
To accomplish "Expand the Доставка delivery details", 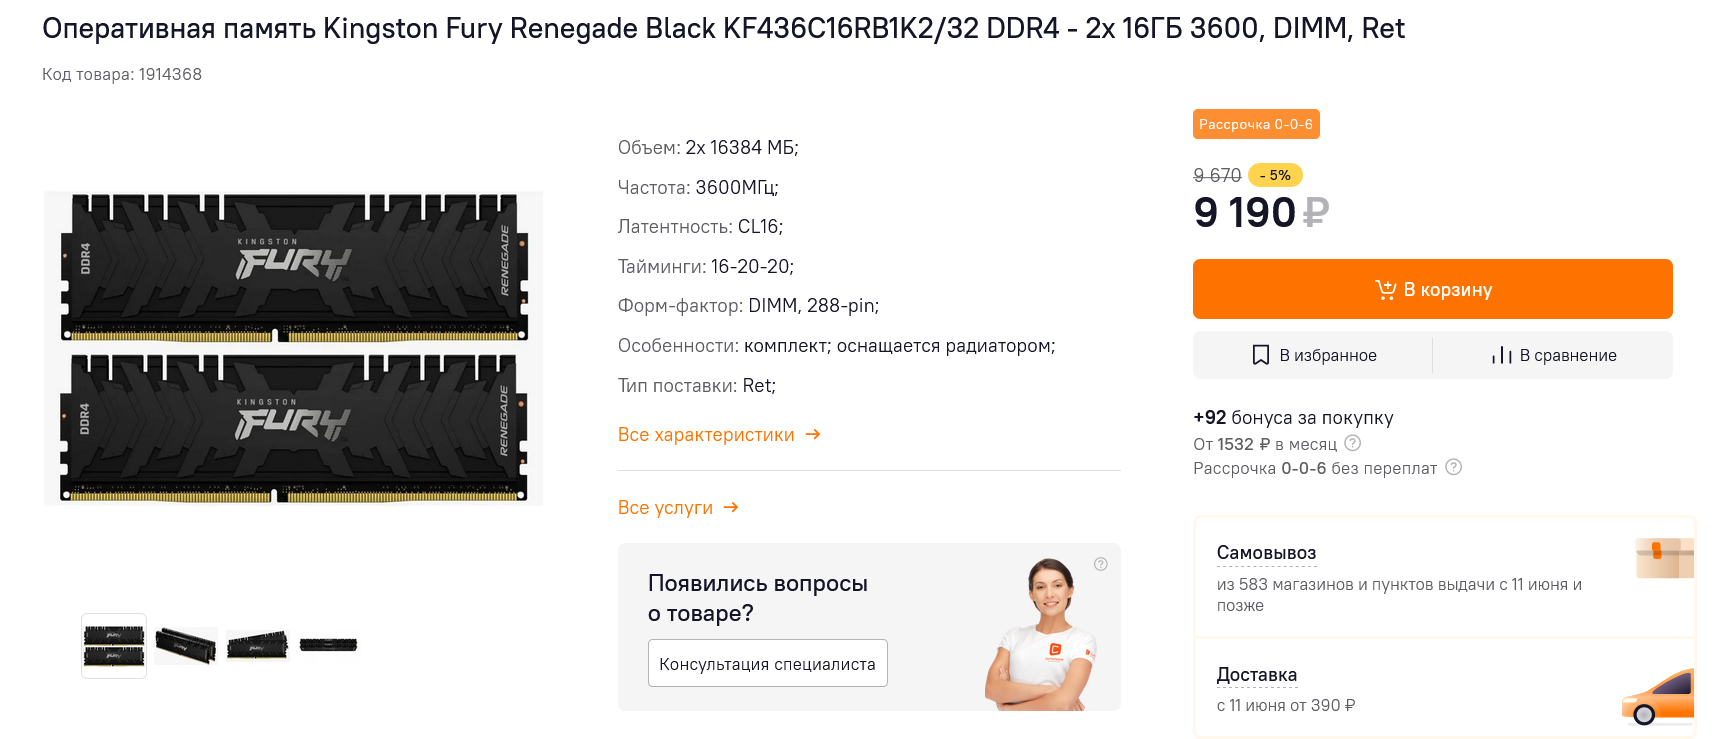I will (1256, 675).
